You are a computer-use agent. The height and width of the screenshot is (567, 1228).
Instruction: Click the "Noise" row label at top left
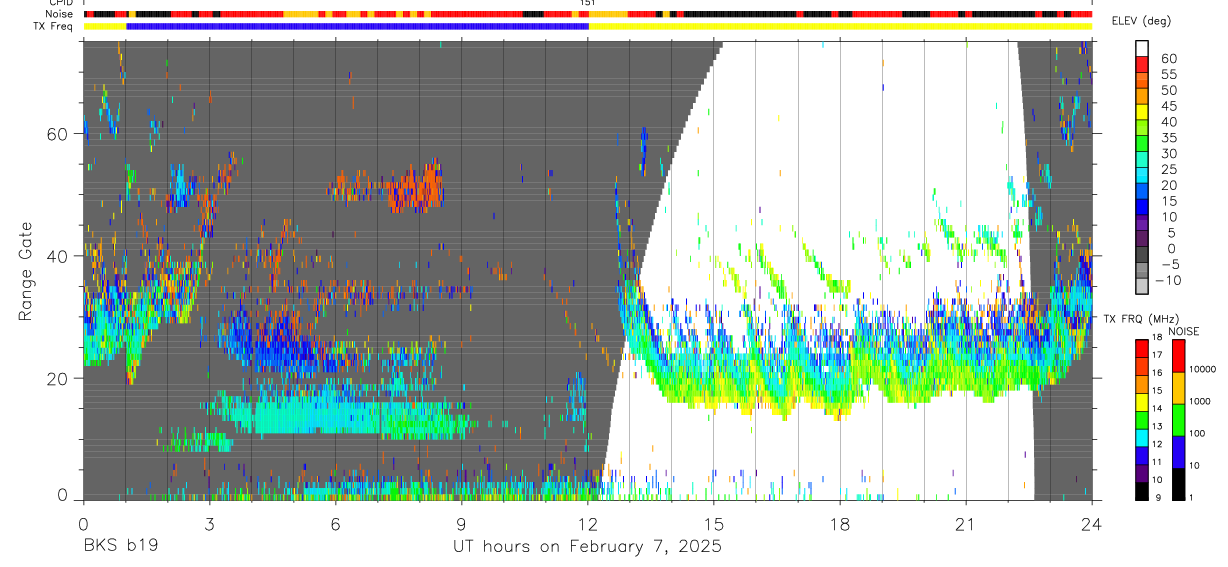60,14
